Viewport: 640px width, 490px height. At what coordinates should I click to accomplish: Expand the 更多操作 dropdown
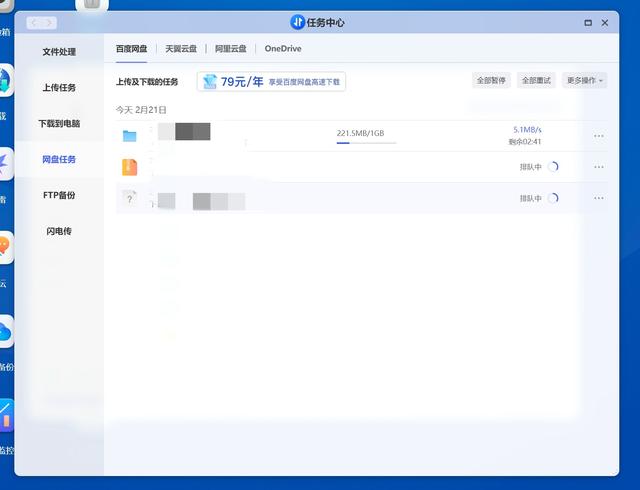pos(584,80)
